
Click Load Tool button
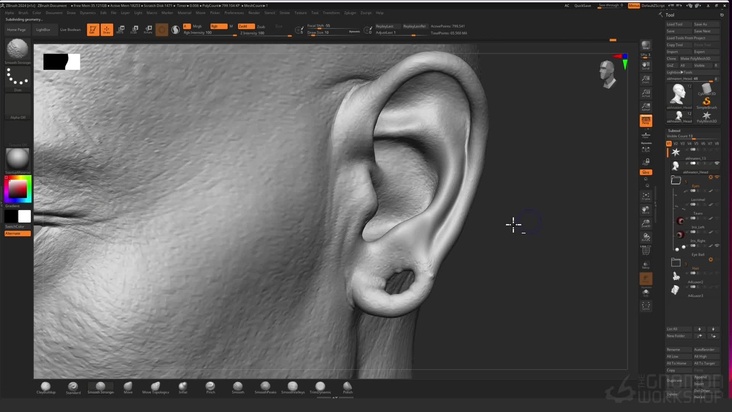[678, 24]
